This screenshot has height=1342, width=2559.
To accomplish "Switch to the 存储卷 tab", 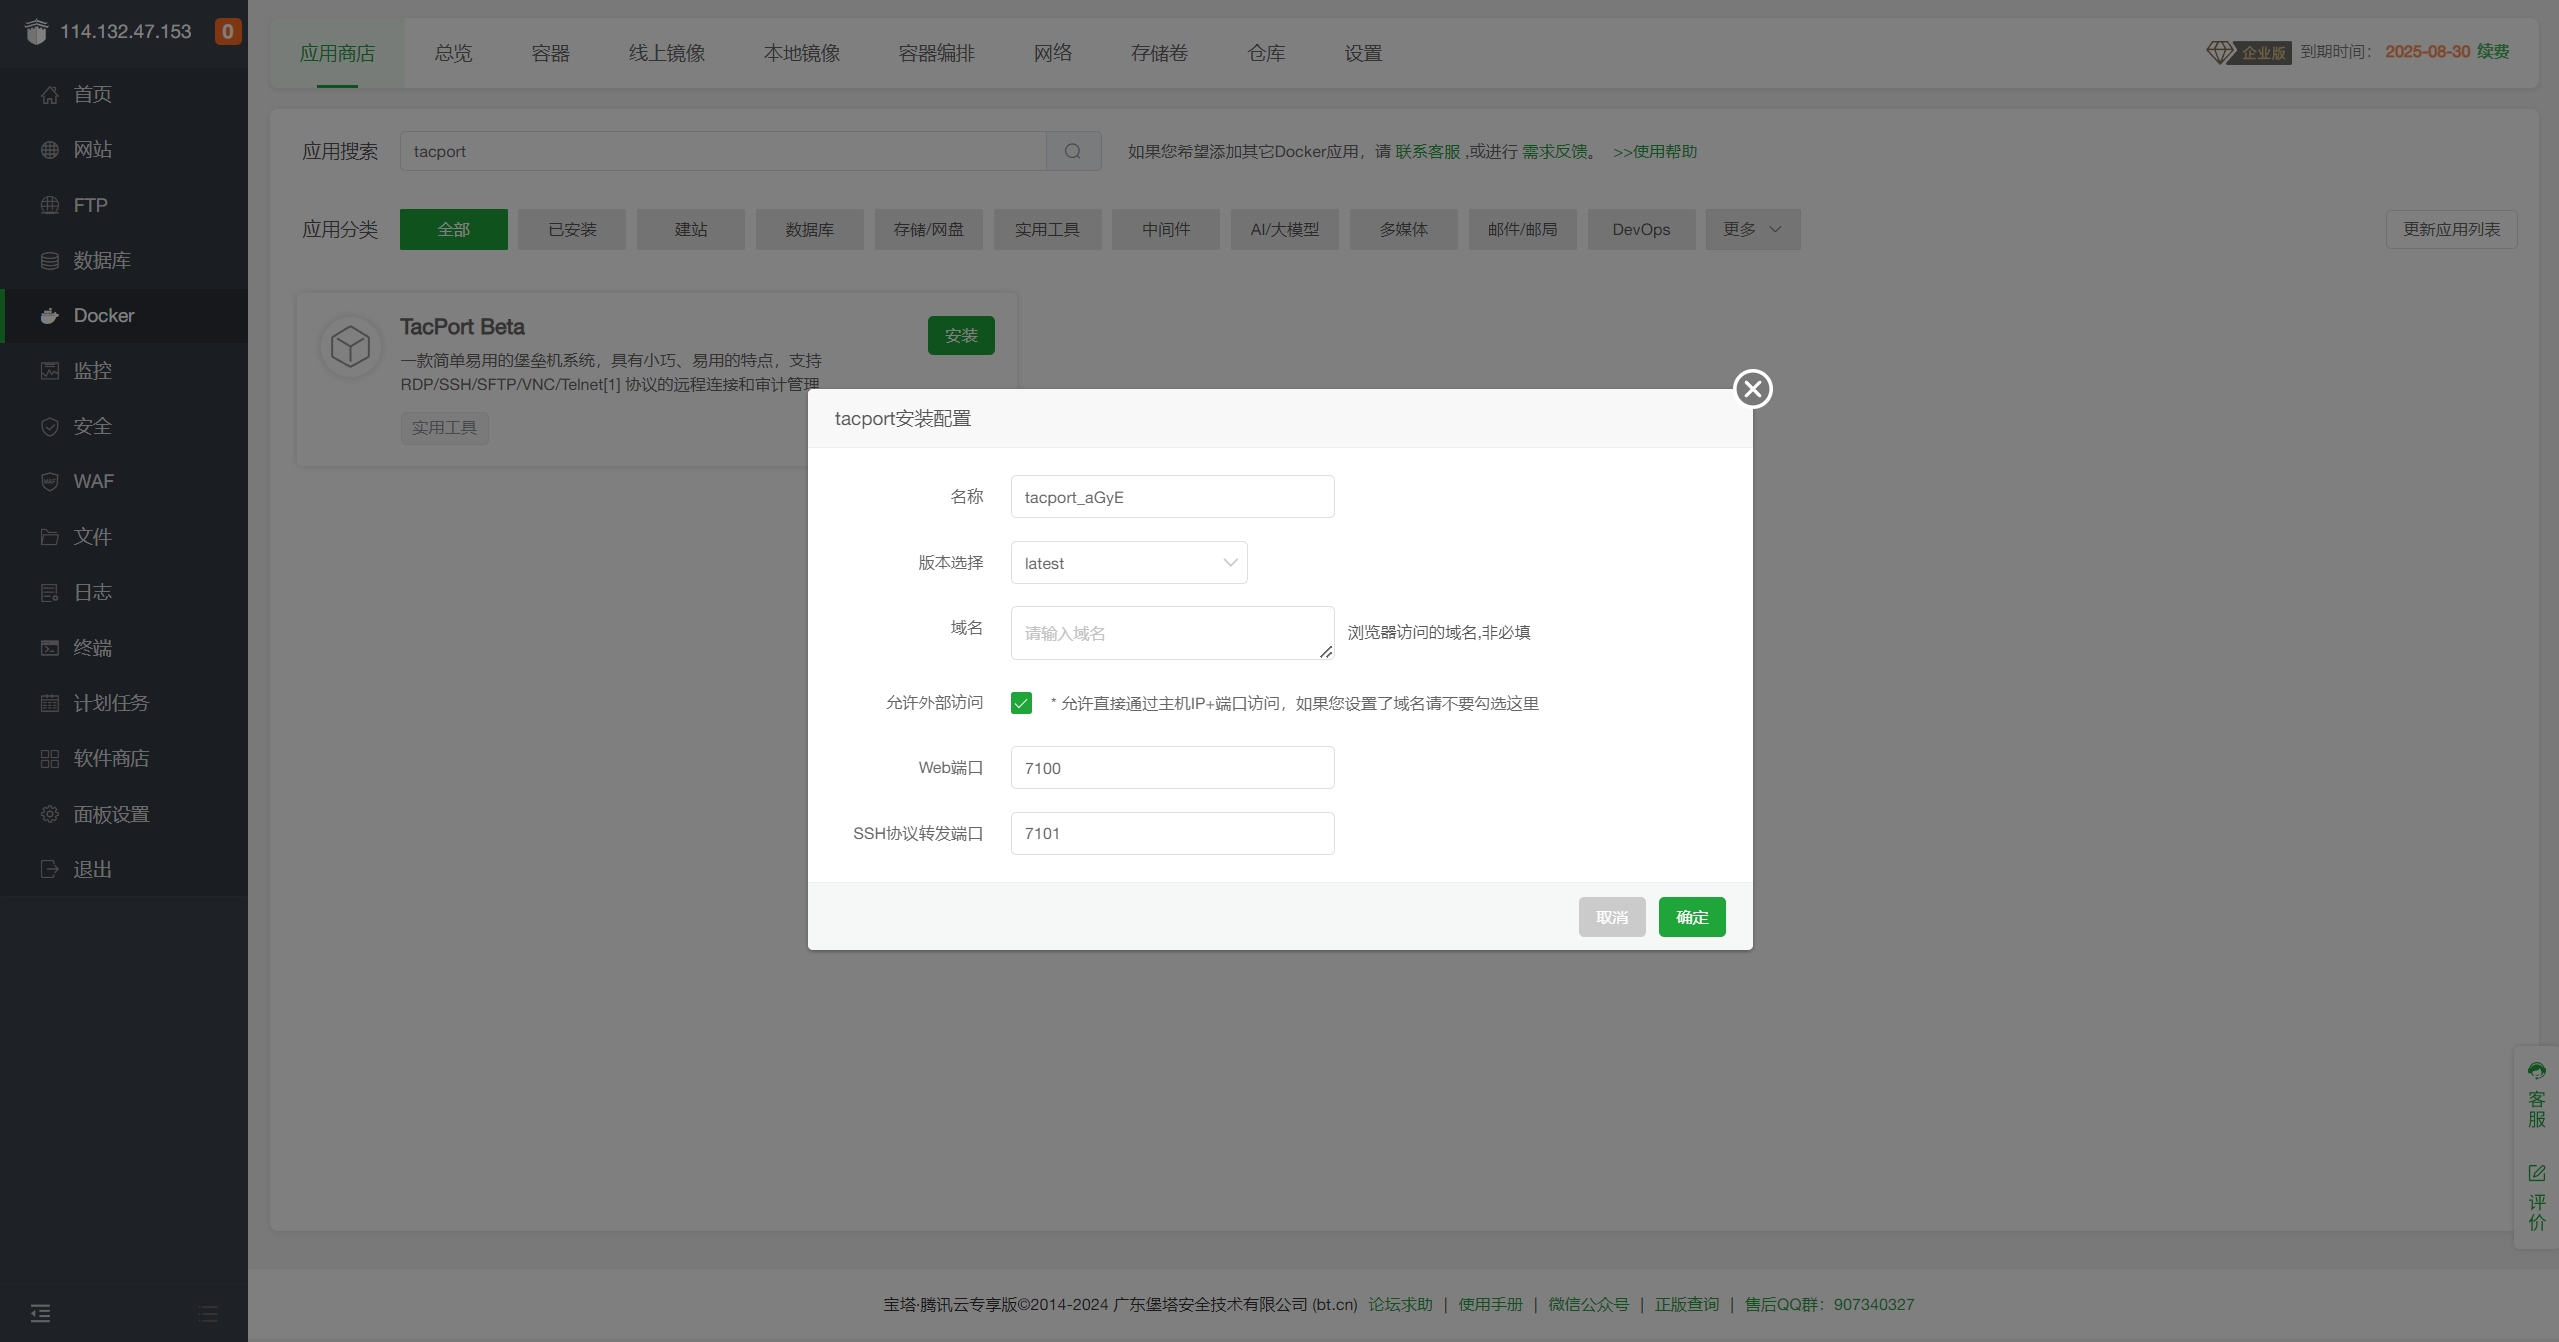I will (1160, 53).
